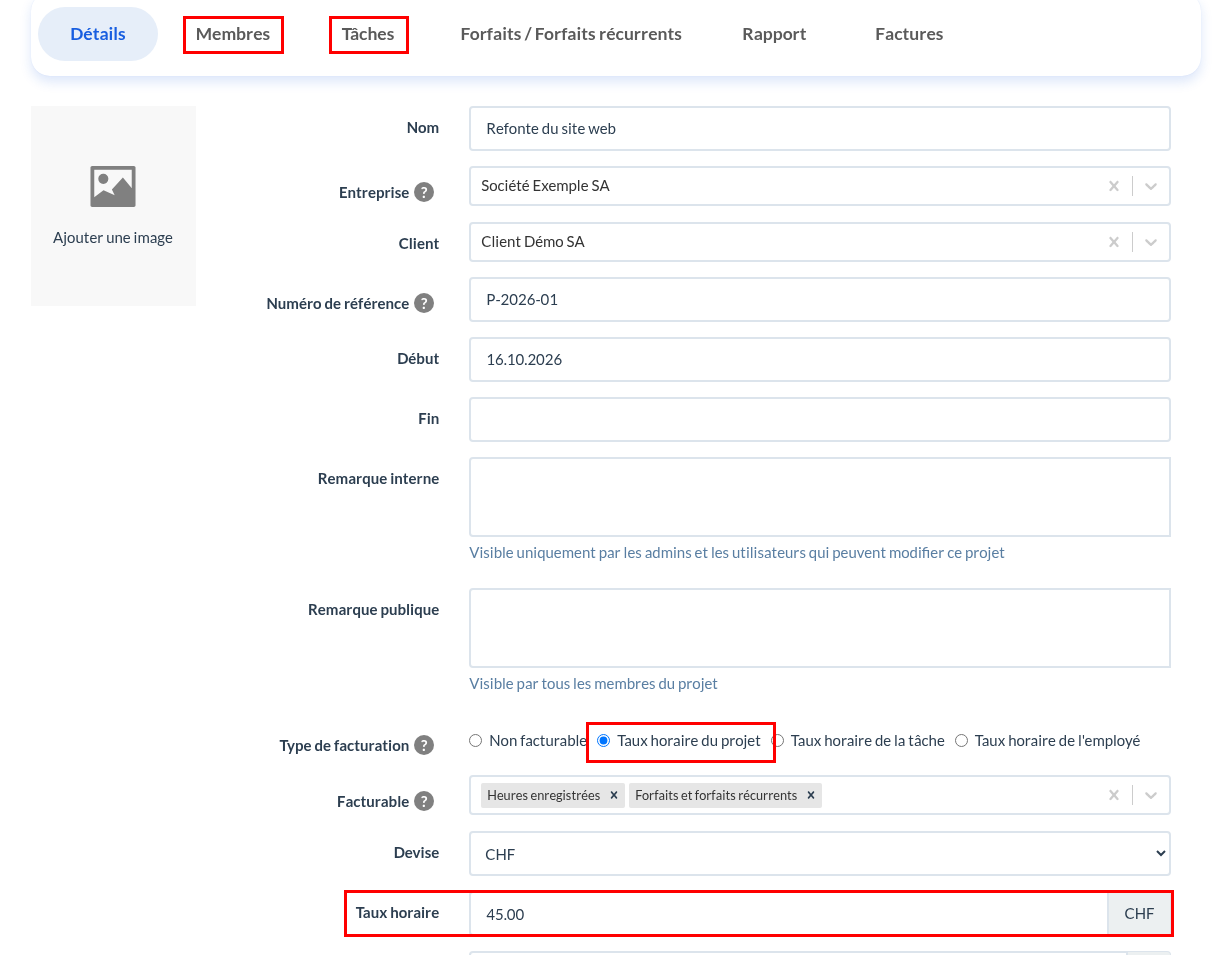Click the Entreprise help question-mark icon
1215x955 pixels.
[424, 192]
